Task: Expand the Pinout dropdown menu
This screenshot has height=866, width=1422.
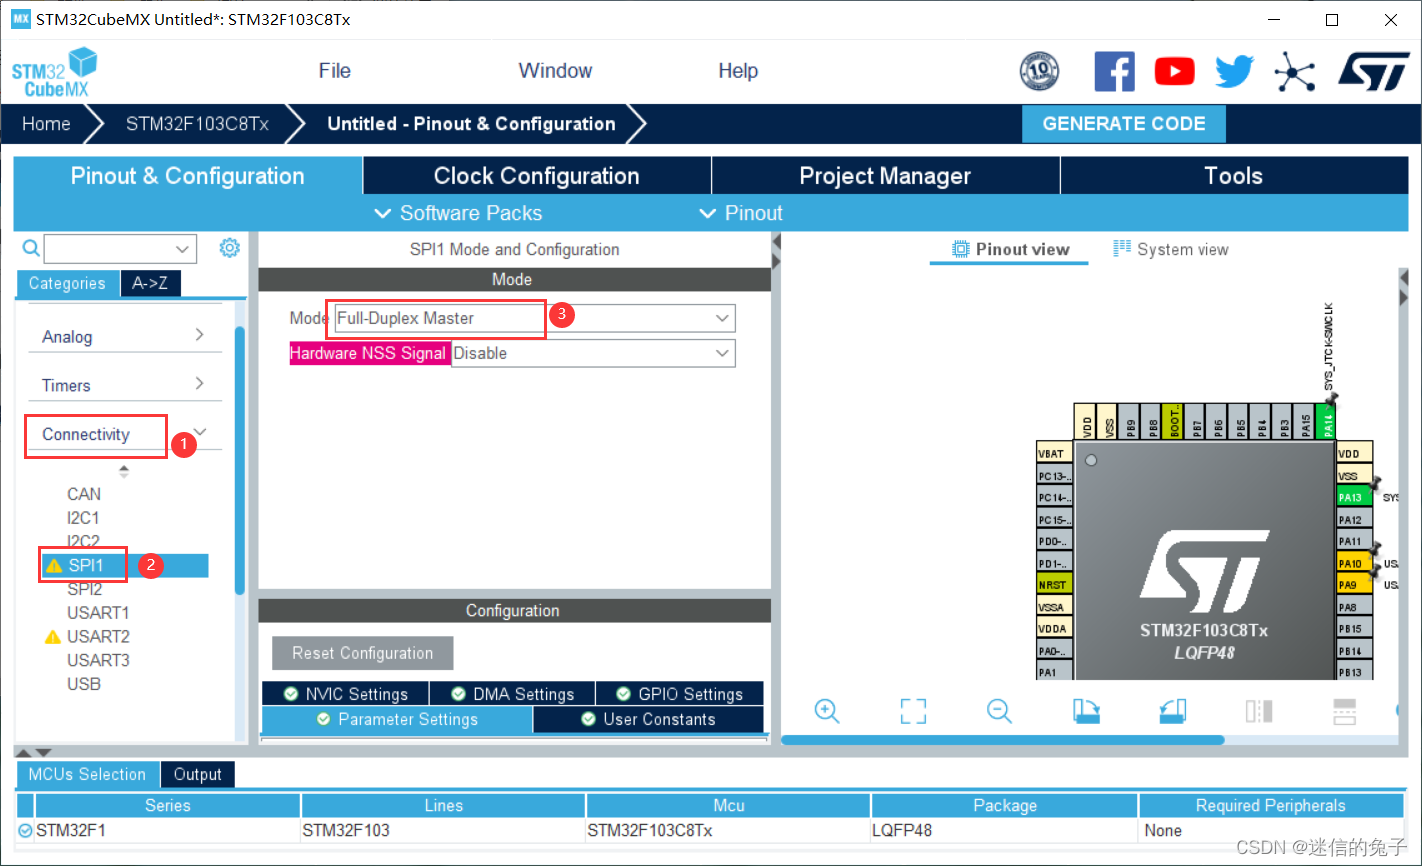Action: pos(741,213)
